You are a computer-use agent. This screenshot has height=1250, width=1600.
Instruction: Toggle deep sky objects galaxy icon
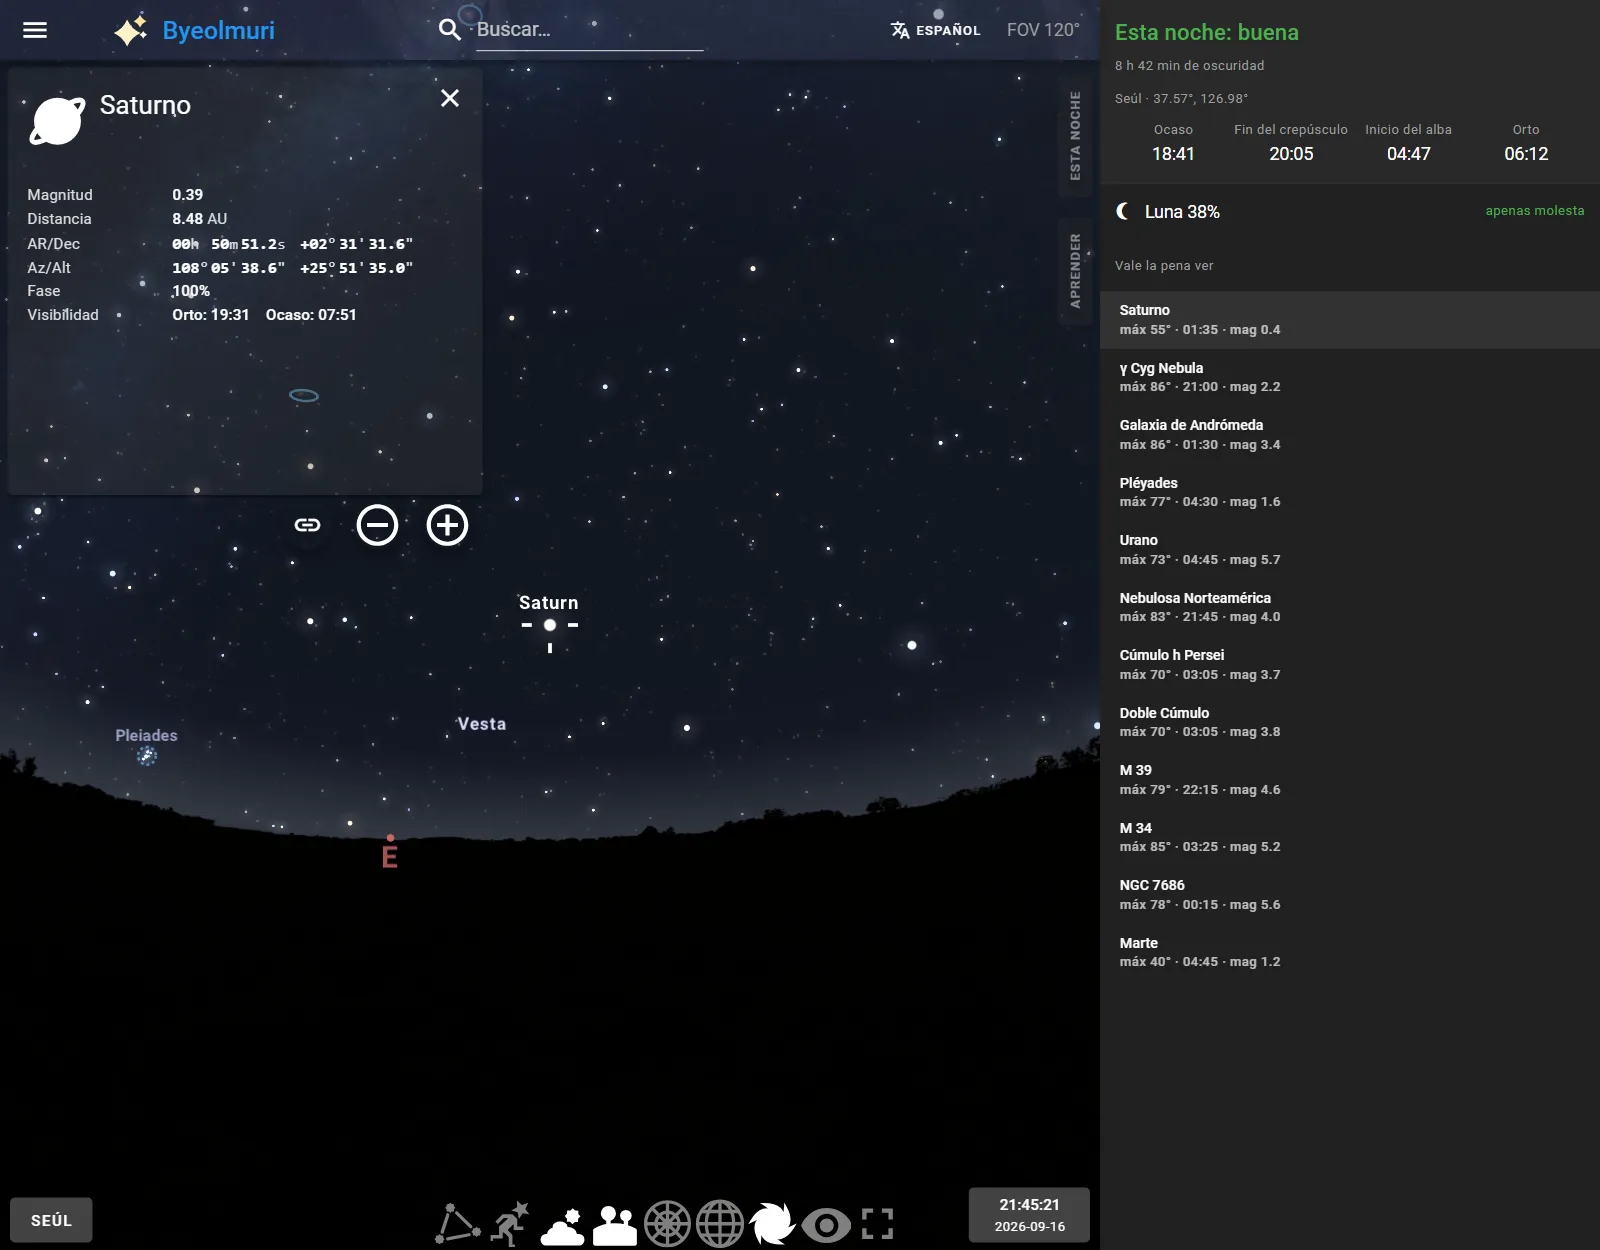(772, 1223)
